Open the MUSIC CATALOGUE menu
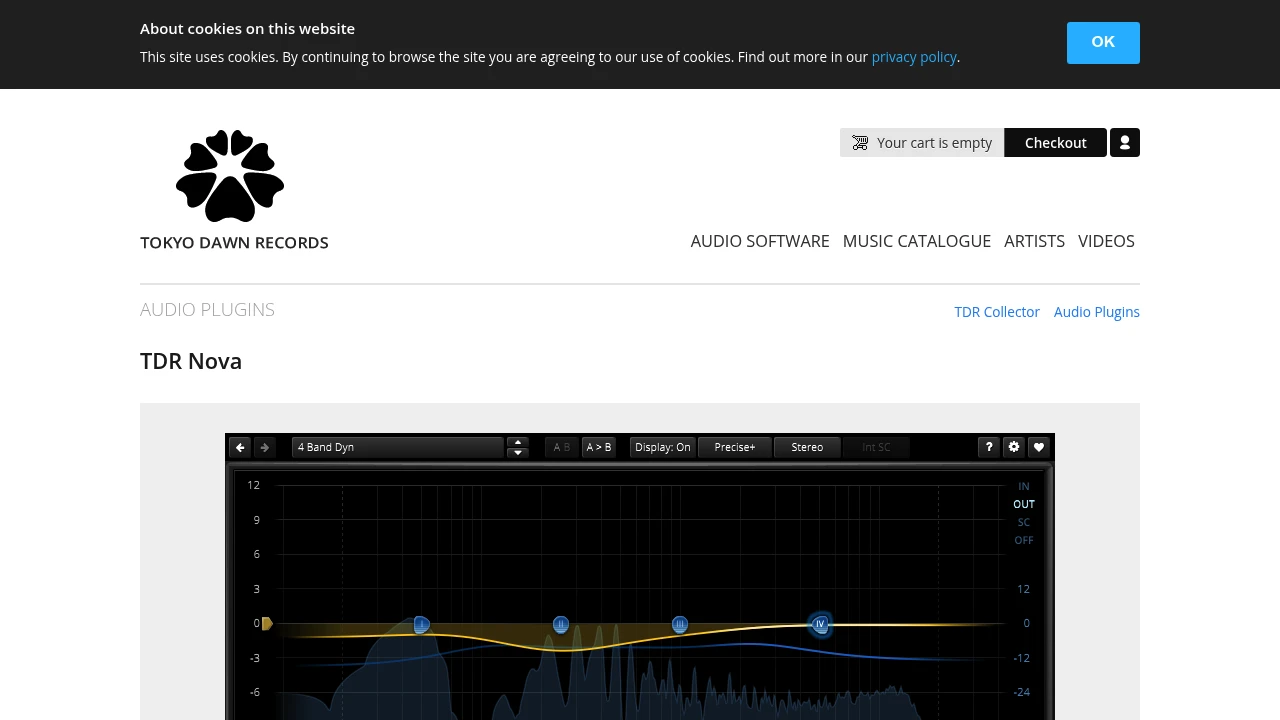Screen dimensions: 1280x720 [917, 241]
